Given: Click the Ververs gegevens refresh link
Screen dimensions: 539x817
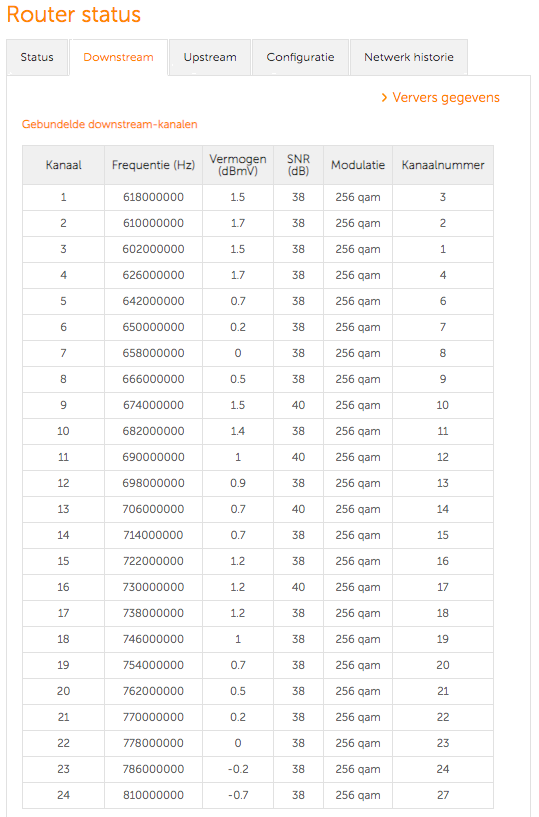Looking at the screenshot, I should click(440, 98).
